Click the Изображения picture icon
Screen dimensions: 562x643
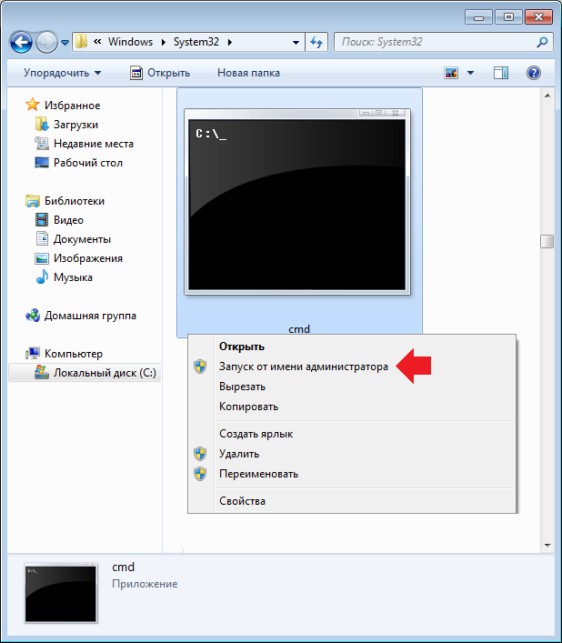coord(41,258)
